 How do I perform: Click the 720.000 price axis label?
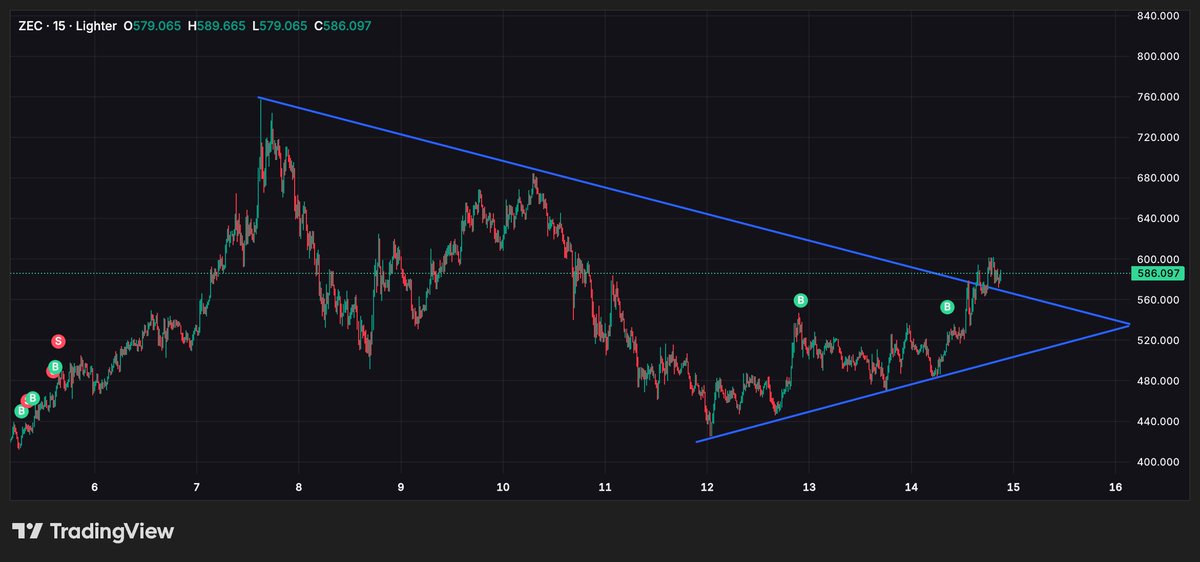tap(1158, 137)
